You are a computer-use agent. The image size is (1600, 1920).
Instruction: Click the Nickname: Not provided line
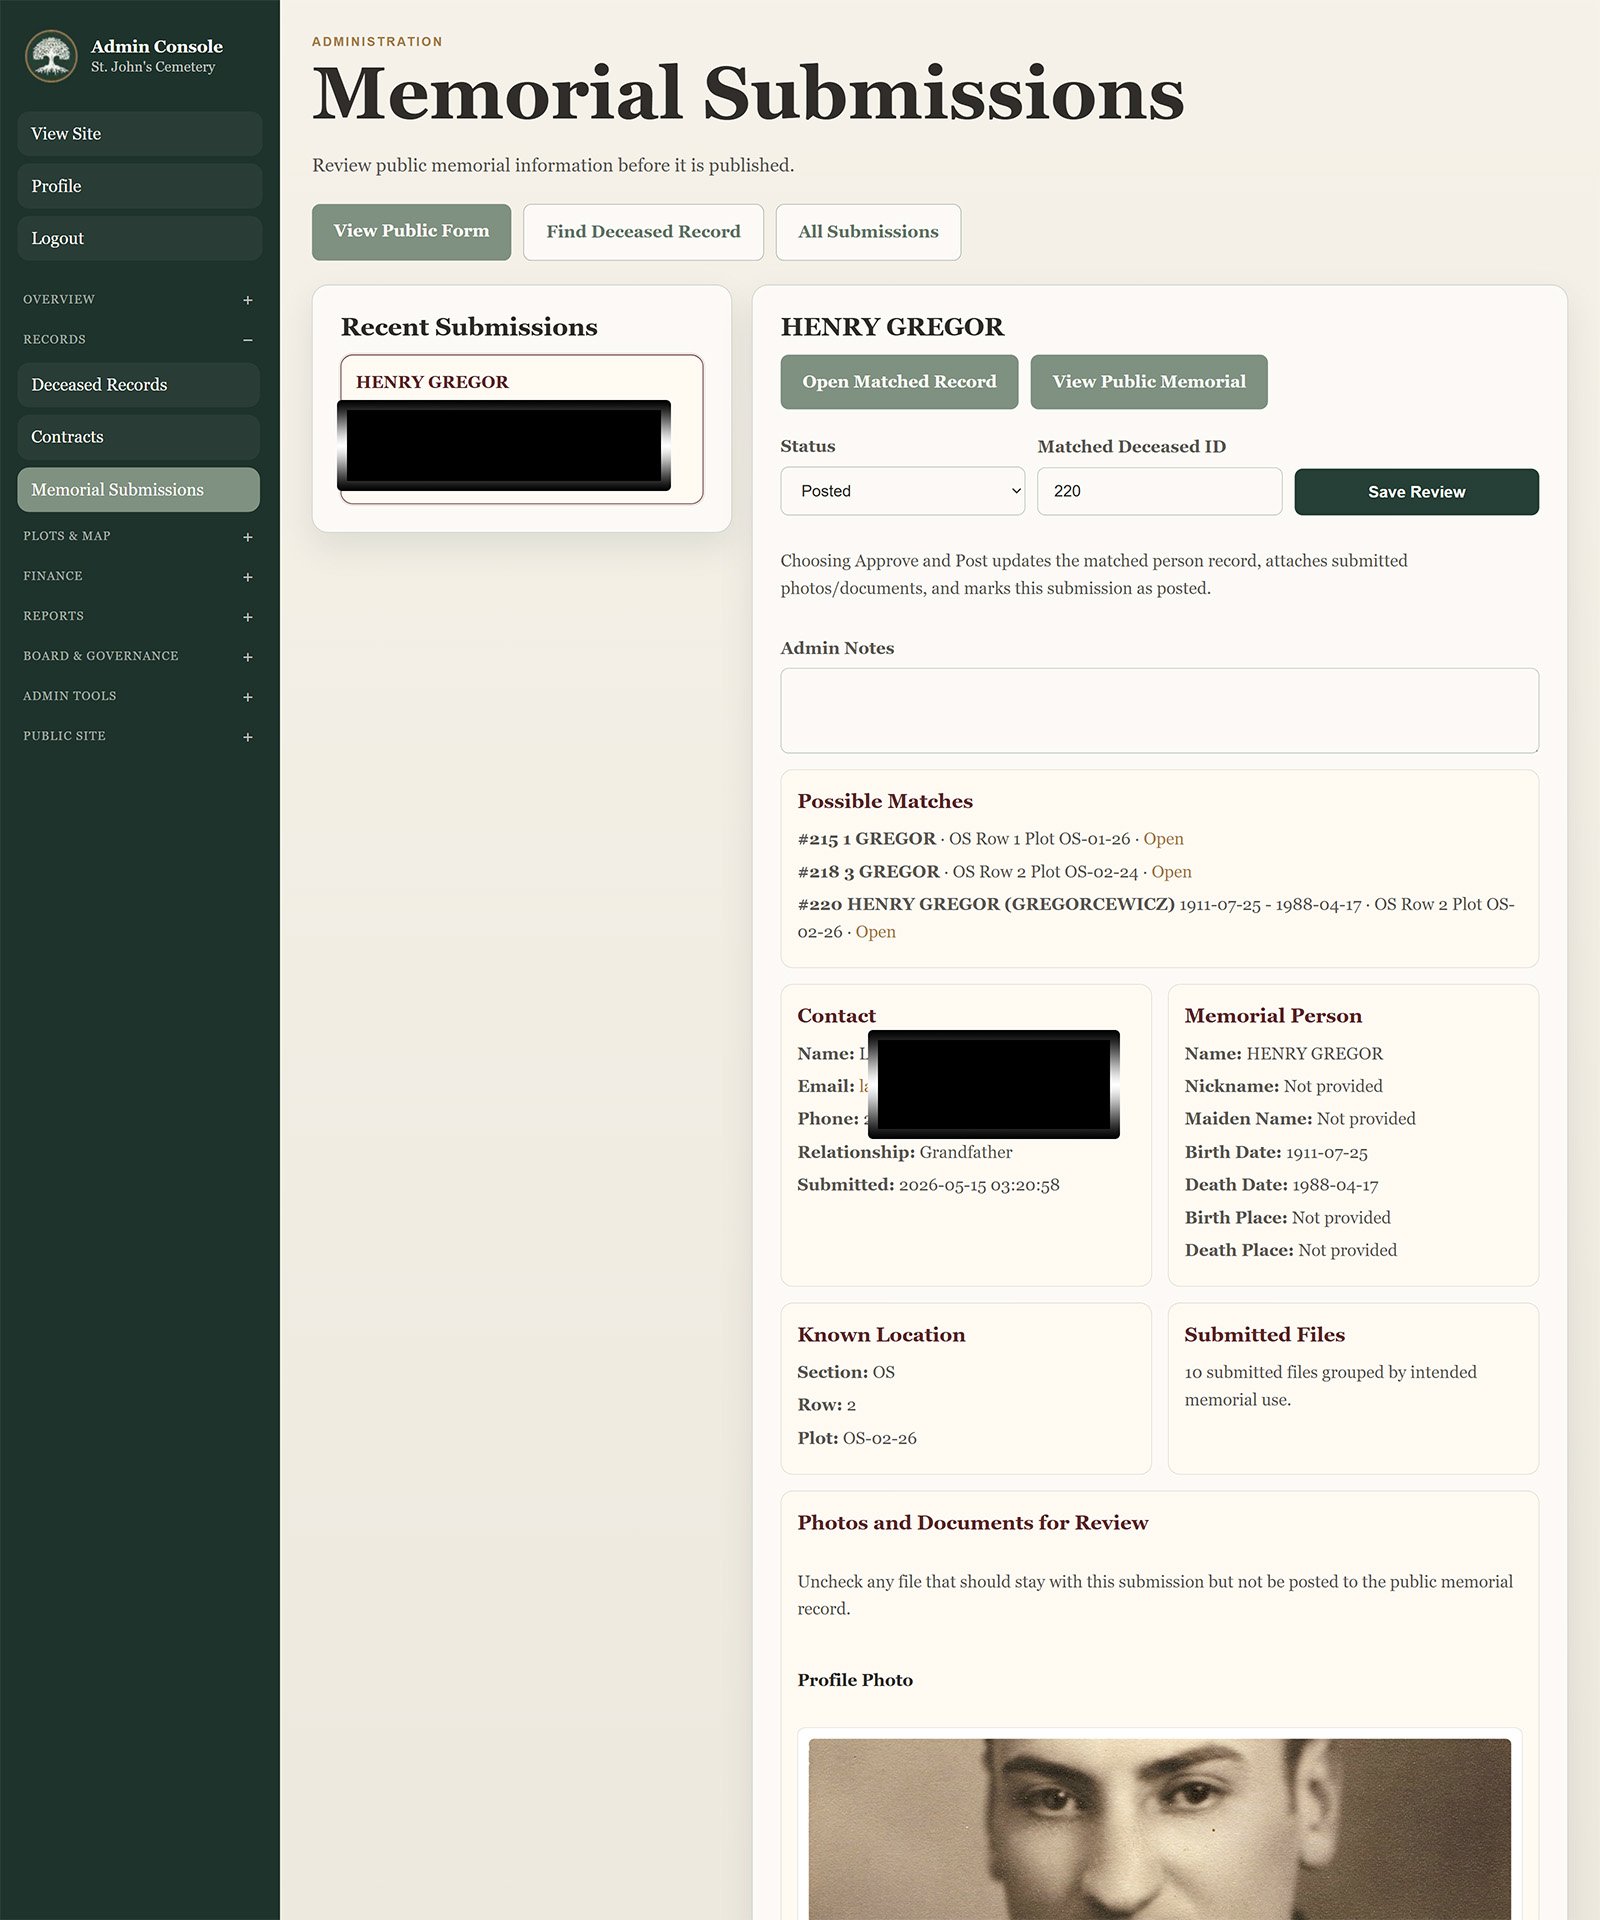[1284, 1086]
